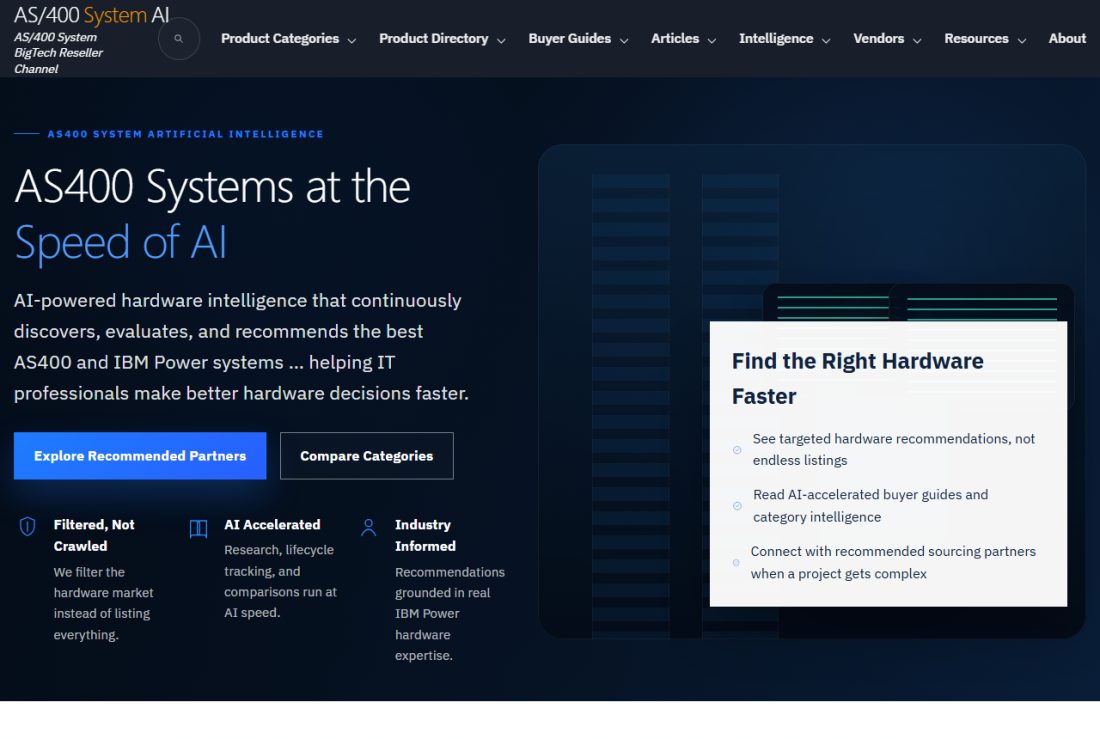
Task: Open the Vendors menu
Action: click(x=887, y=39)
